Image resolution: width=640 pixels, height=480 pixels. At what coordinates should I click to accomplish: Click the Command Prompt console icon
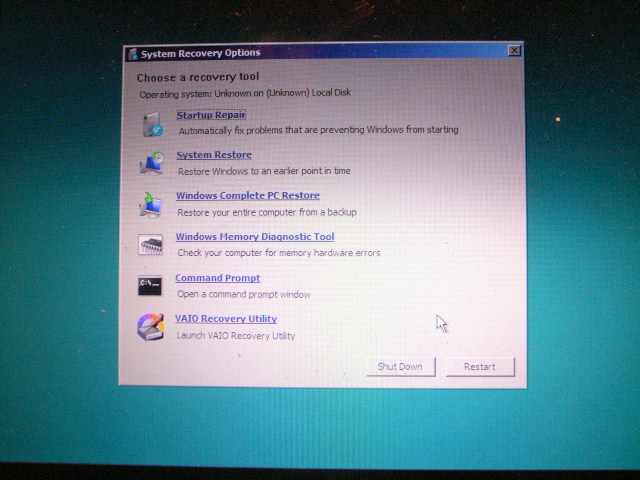pos(150,285)
